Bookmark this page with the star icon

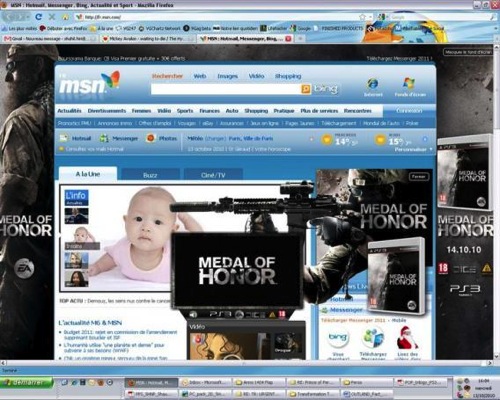click(362, 17)
